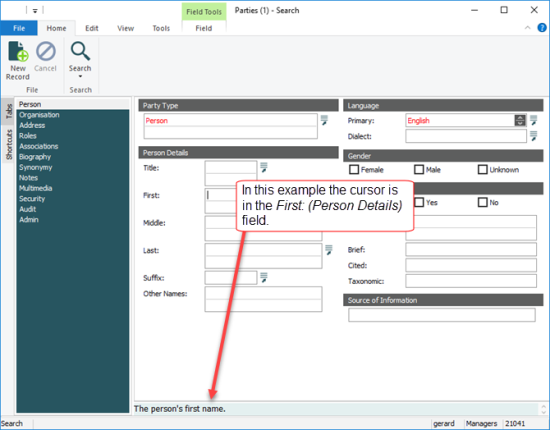Screen dimensions: 550x430
Task: Open the Last name lookup icon
Action: coord(329,250)
